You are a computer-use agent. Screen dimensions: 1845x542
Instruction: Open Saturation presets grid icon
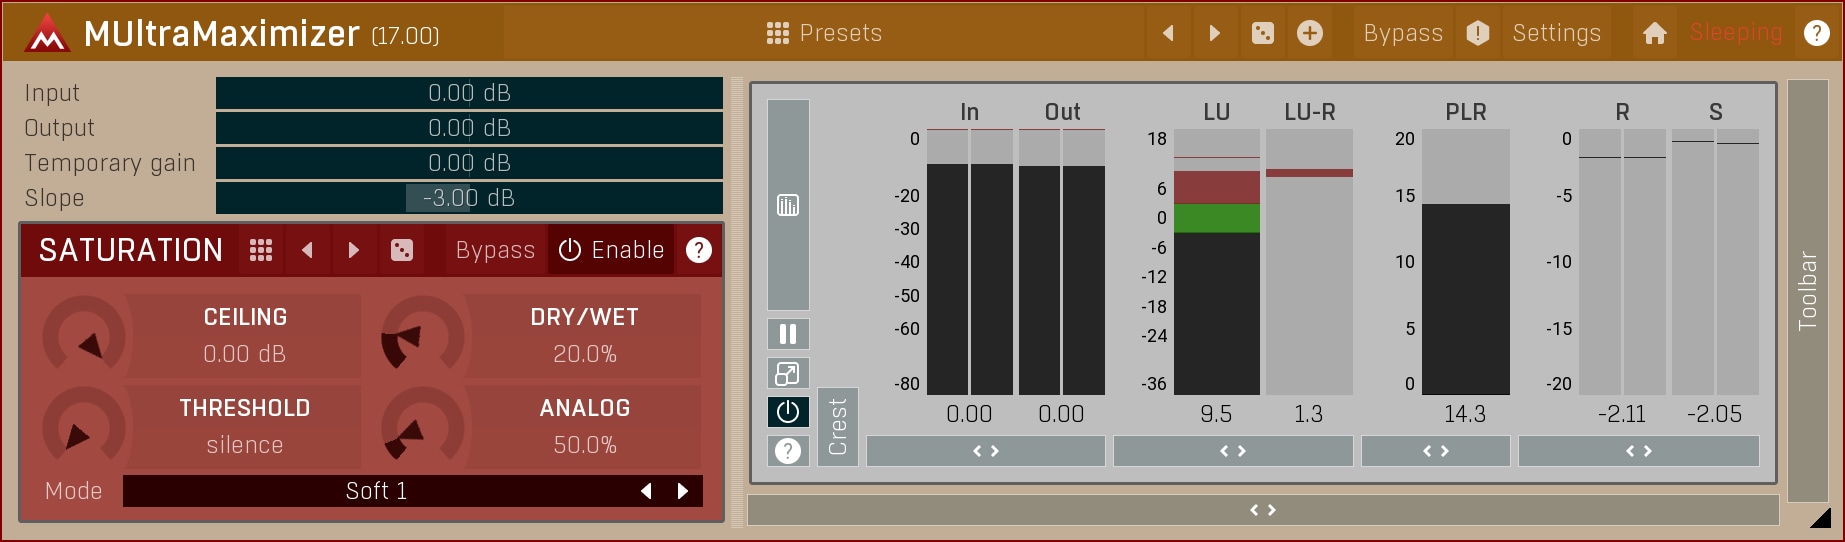pyautogui.click(x=261, y=250)
